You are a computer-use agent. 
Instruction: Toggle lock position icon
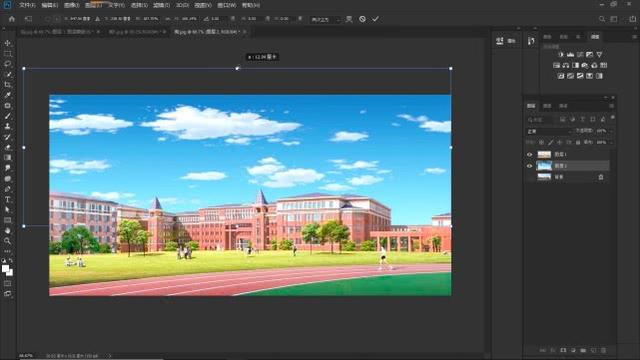pyautogui.click(x=560, y=142)
